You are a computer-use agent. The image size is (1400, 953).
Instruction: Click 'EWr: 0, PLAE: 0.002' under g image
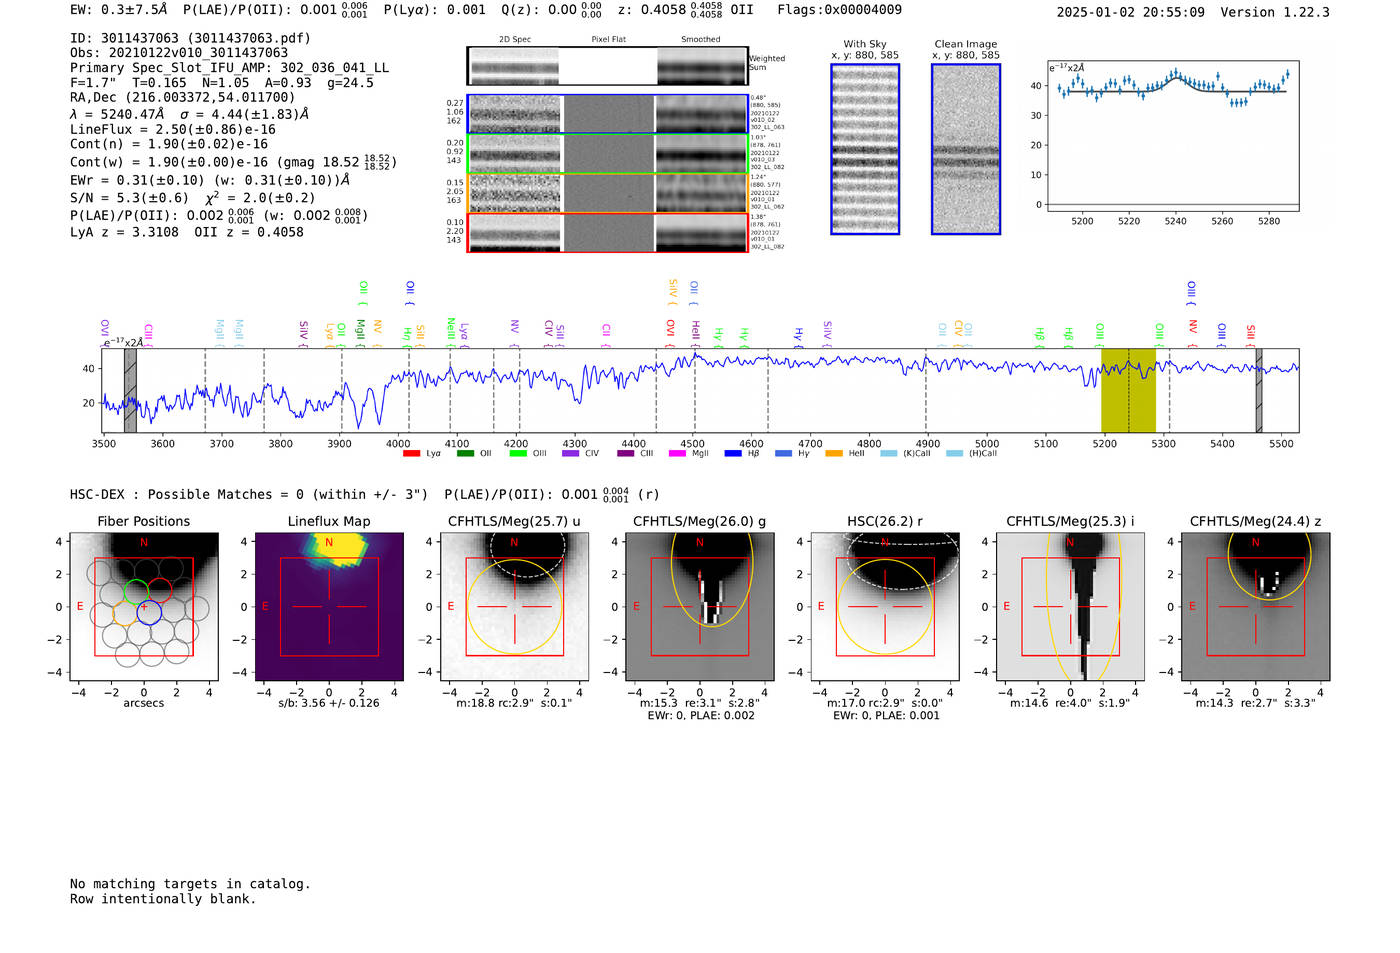click(700, 716)
